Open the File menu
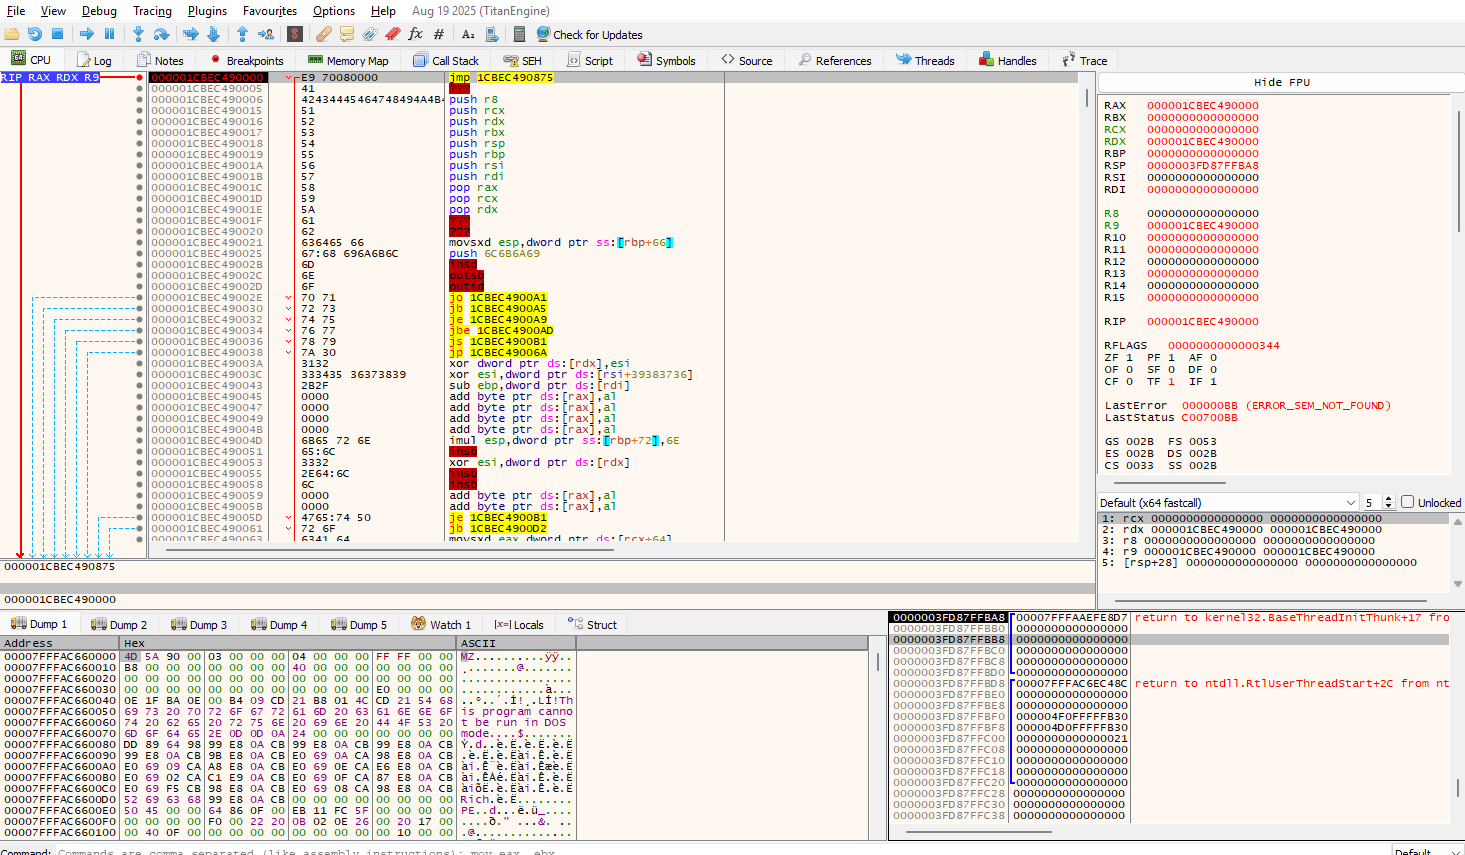Screen dimensions: 1465x855 point(17,11)
